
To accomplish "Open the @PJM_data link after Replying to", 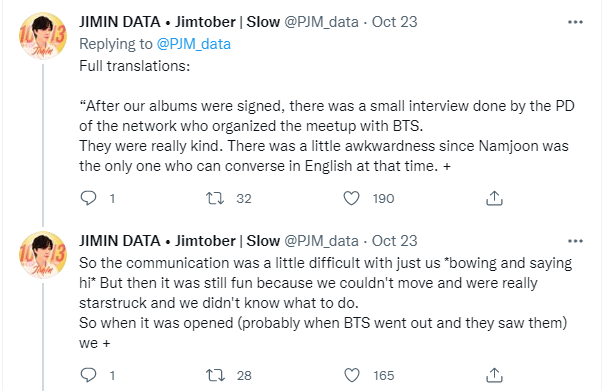I will (x=193, y=44).
